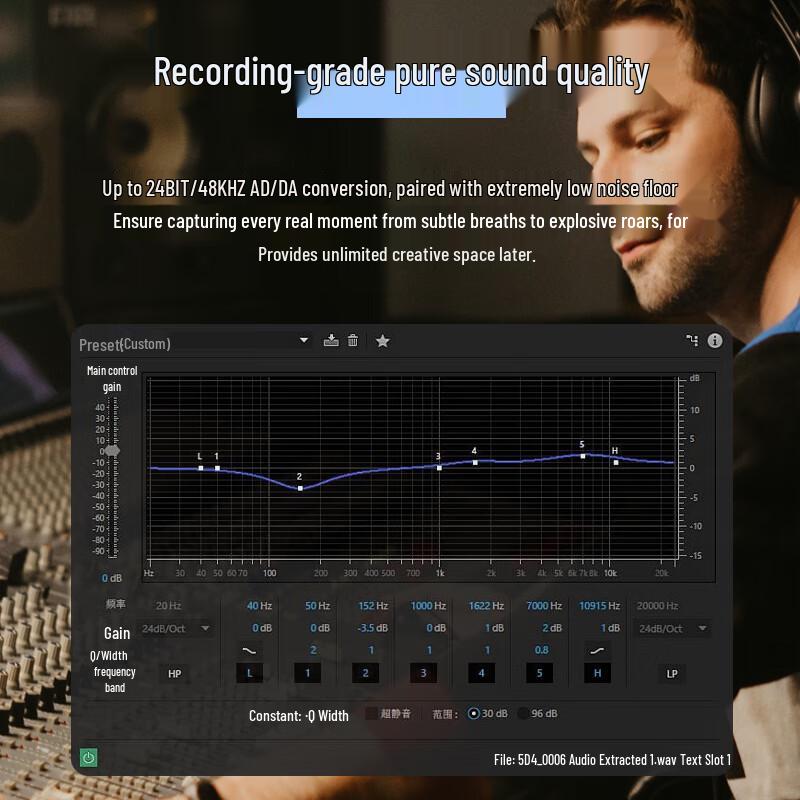Select the HP high-pass filter band

click(x=175, y=673)
